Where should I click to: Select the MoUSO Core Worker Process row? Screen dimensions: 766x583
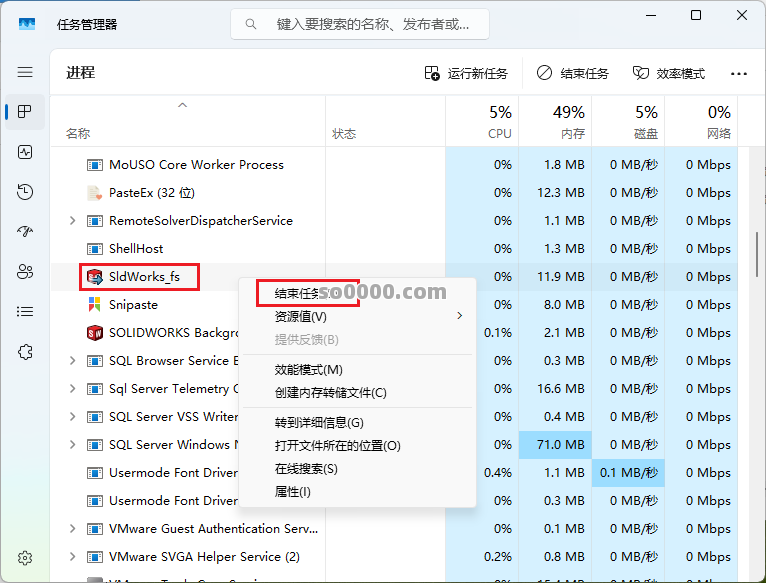coord(394,165)
